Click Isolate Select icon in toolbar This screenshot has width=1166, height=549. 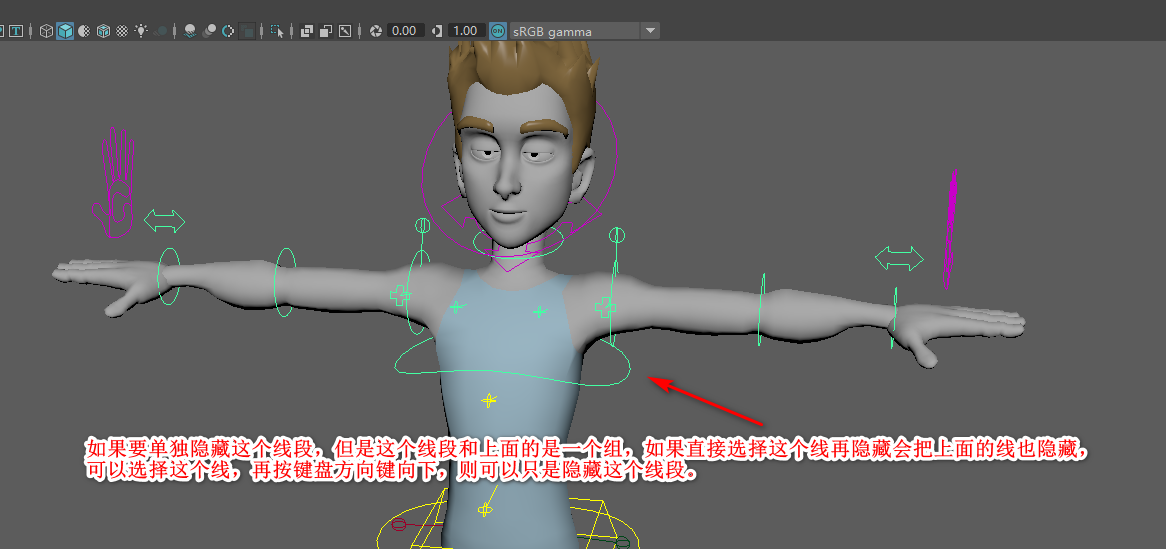[279, 31]
